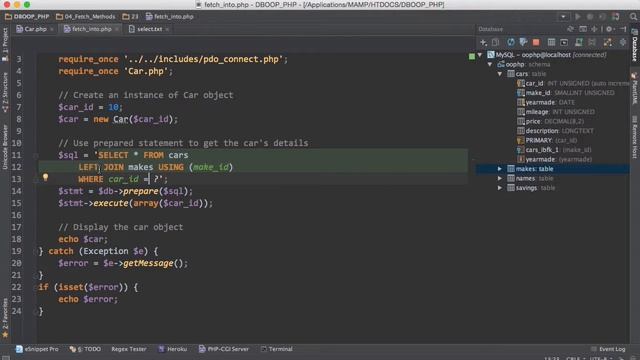Viewport: 640px width, 360px height.
Task: Expand the makes table node
Action: [500, 169]
